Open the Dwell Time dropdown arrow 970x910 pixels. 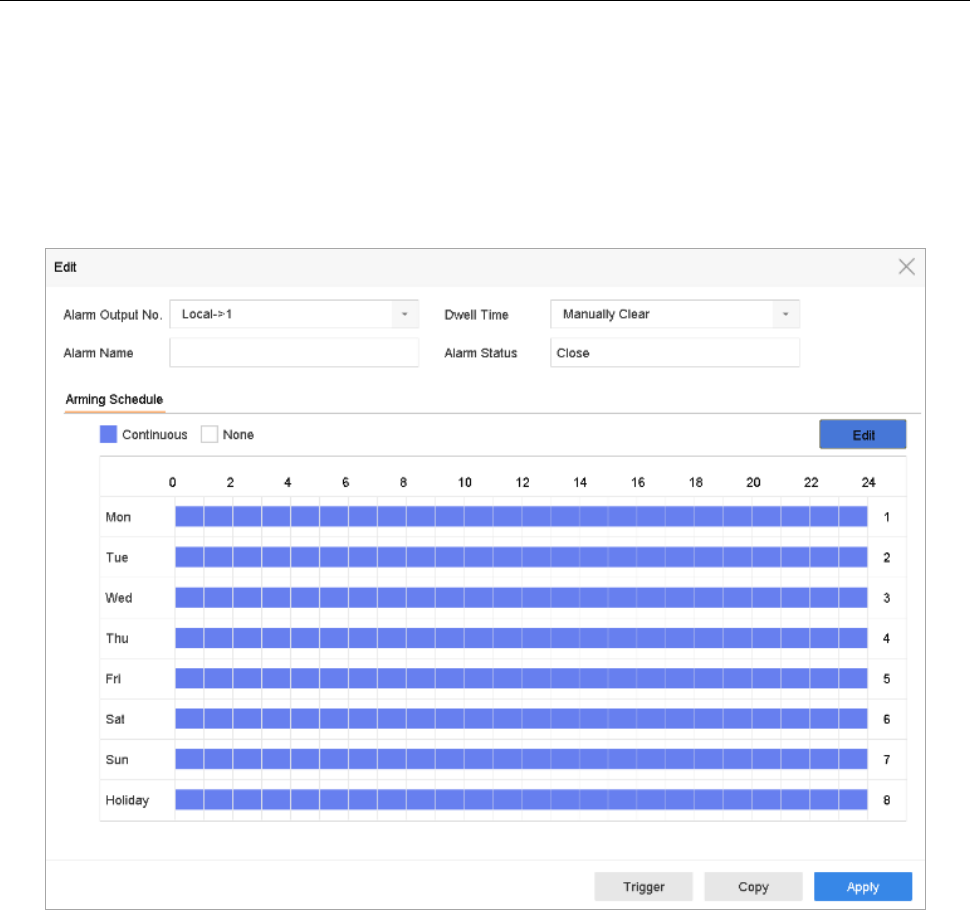pos(786,314)
